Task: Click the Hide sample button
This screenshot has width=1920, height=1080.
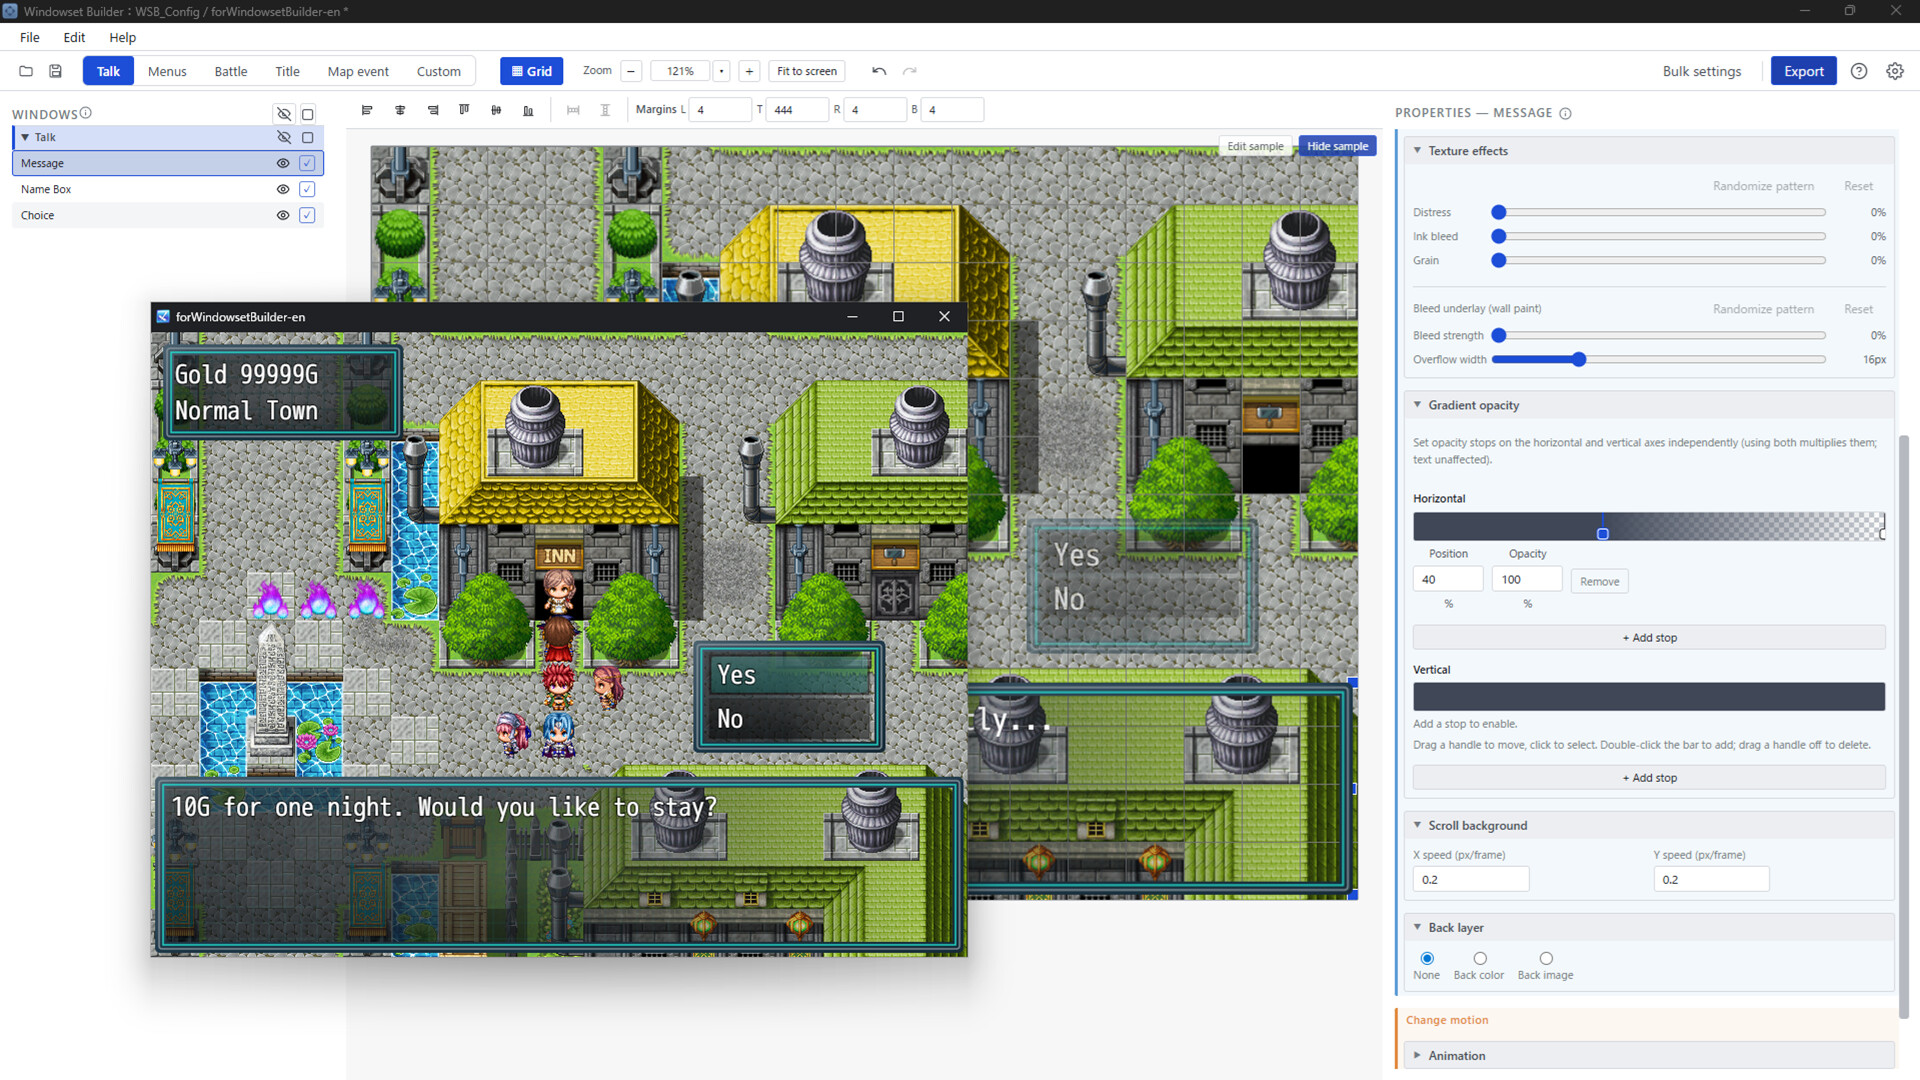Action: pyautogui.click(x=1337, y=146)
